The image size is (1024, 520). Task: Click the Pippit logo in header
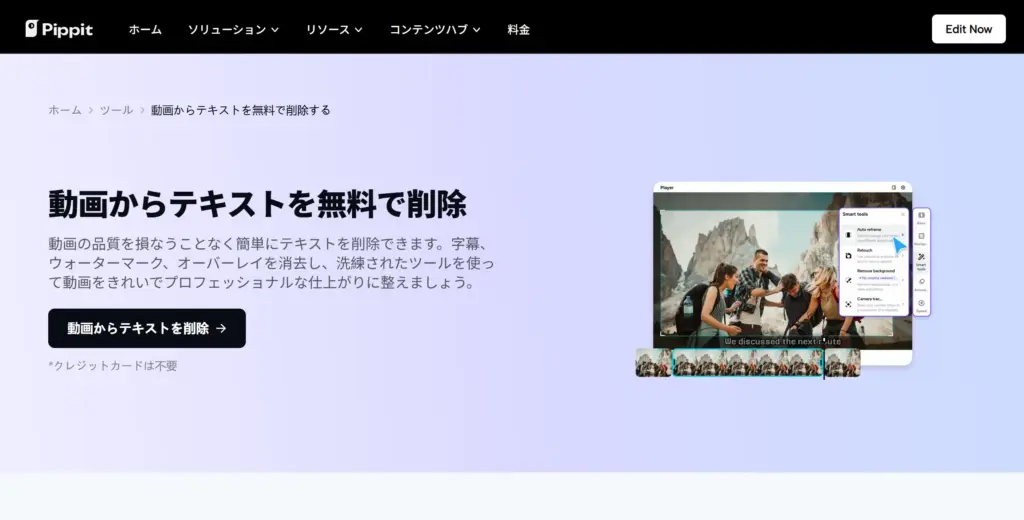[x=59, y=29]
